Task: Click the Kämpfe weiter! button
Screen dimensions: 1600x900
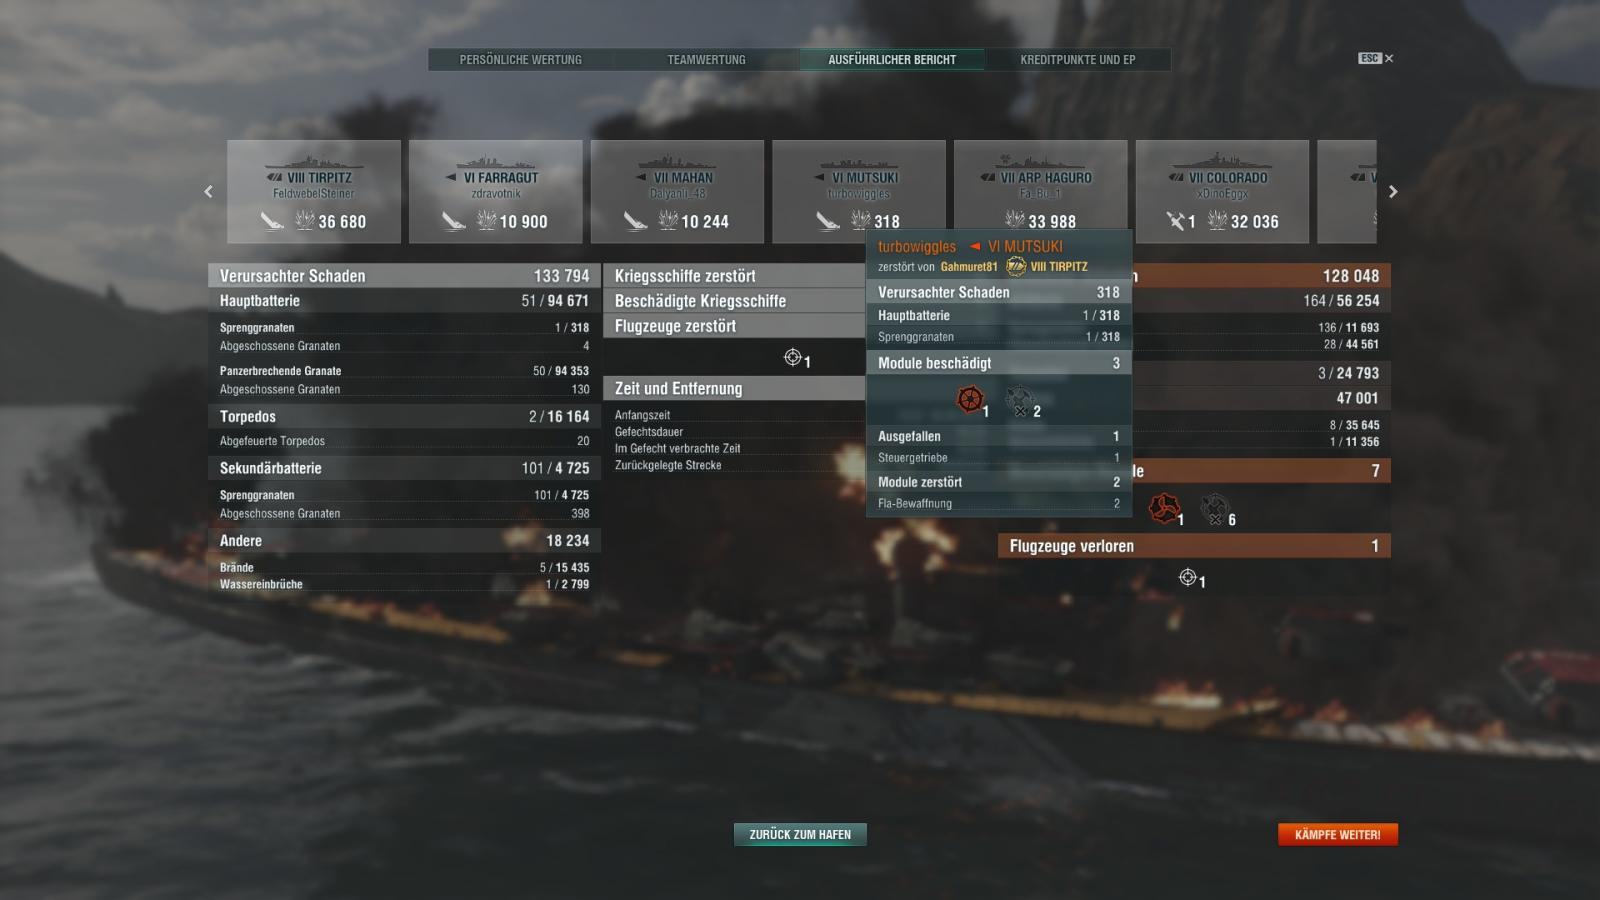Action: click(1338, 834)
